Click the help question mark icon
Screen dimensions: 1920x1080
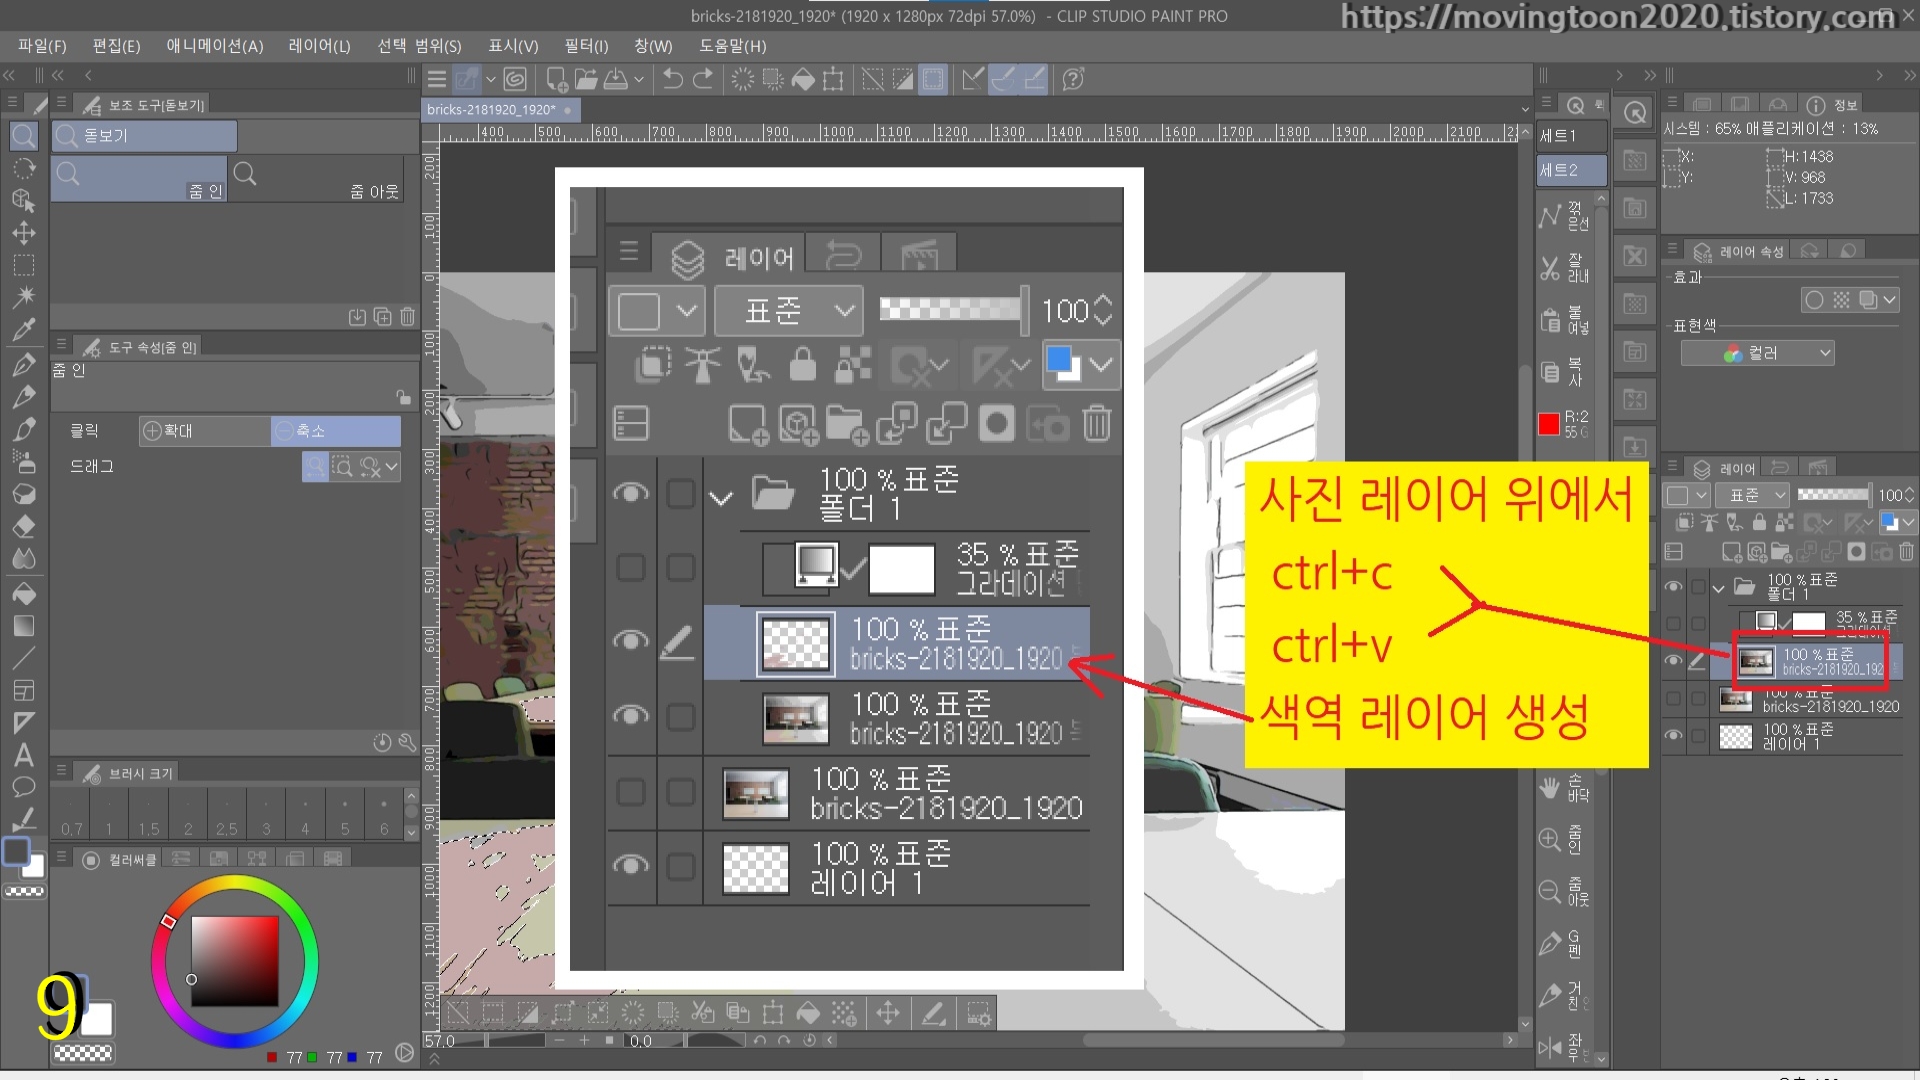tap(1073, 79)
